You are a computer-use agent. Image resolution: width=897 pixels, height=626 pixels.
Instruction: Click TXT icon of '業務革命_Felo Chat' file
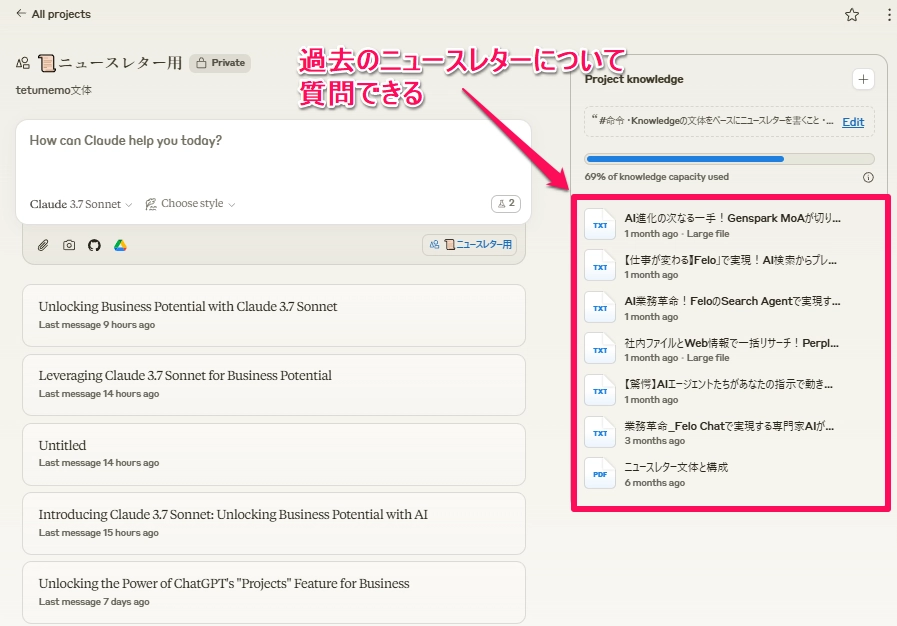point(600,433)
